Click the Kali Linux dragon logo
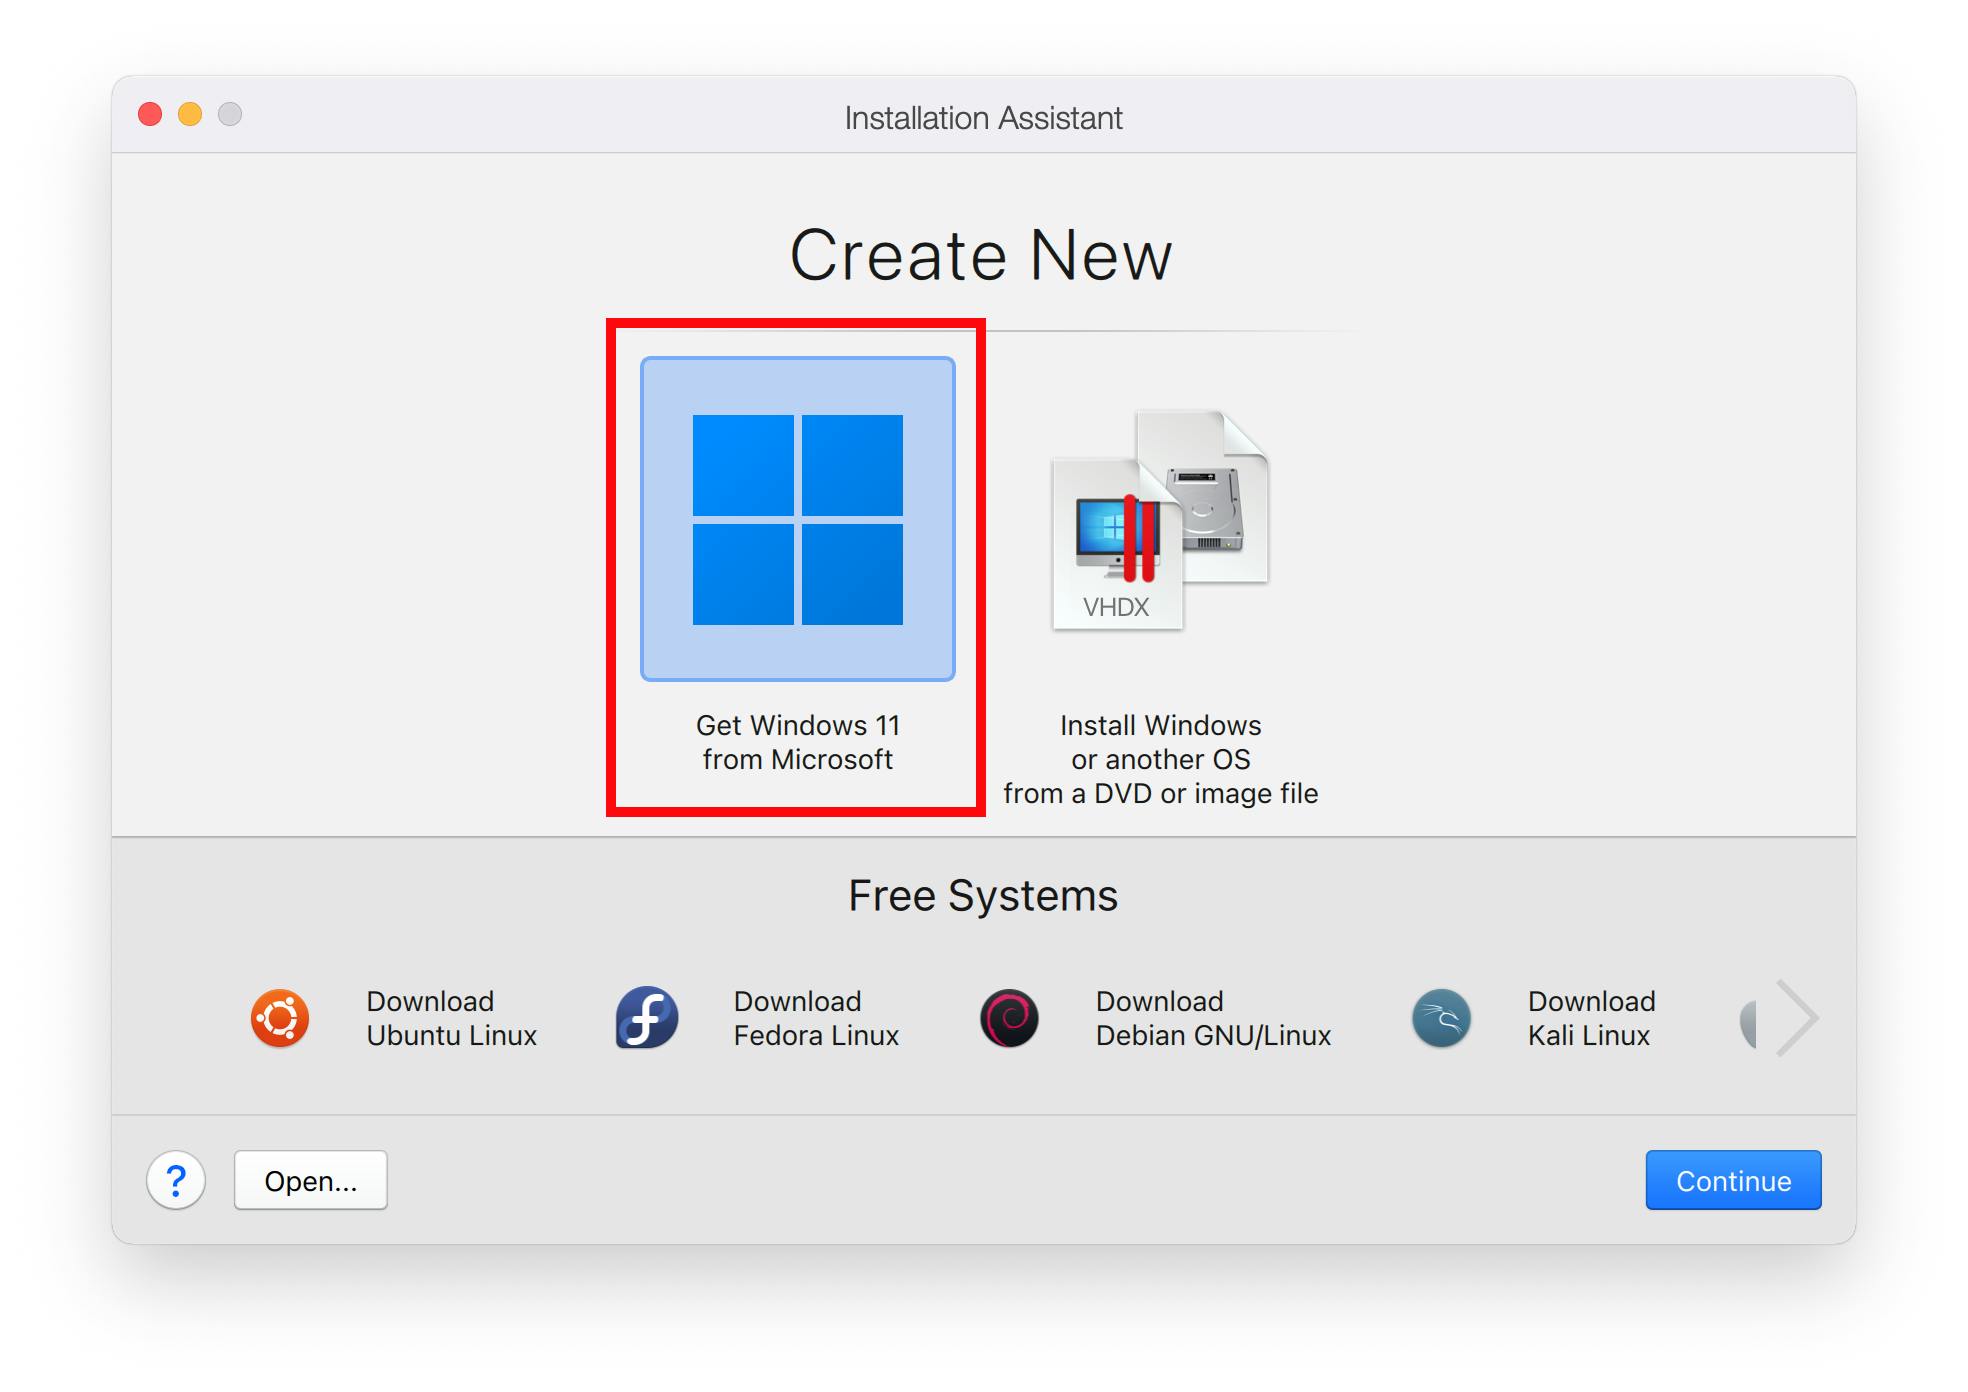Image resolution: width=1968 pixels, height=1392 pixels. 1441,1019
